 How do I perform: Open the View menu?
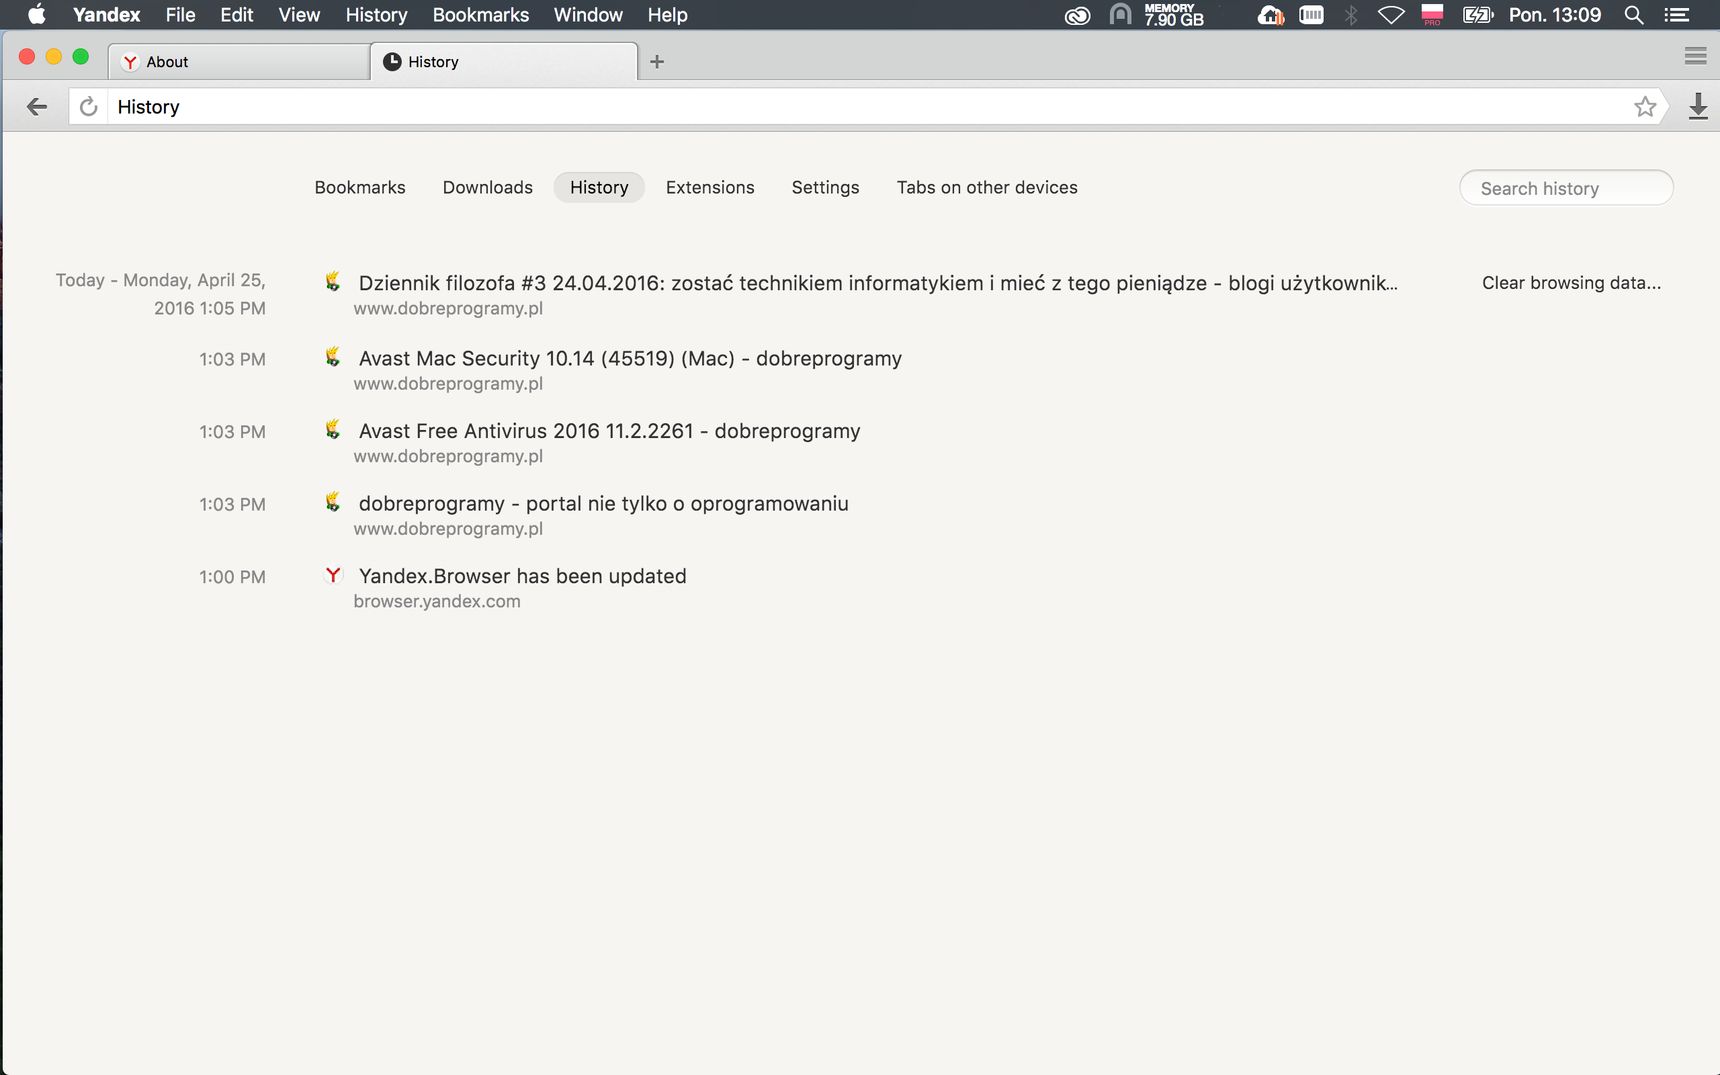click(x=299, y=15)
